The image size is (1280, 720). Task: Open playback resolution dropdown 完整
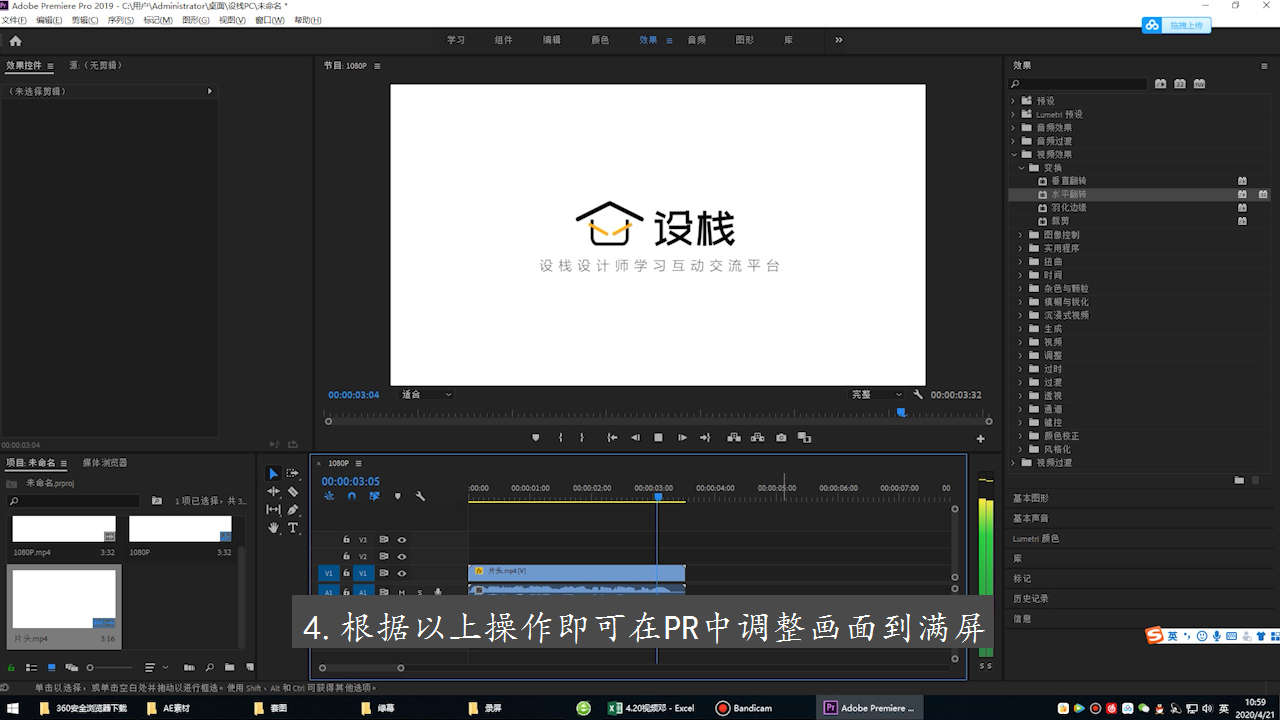(877, 395)
